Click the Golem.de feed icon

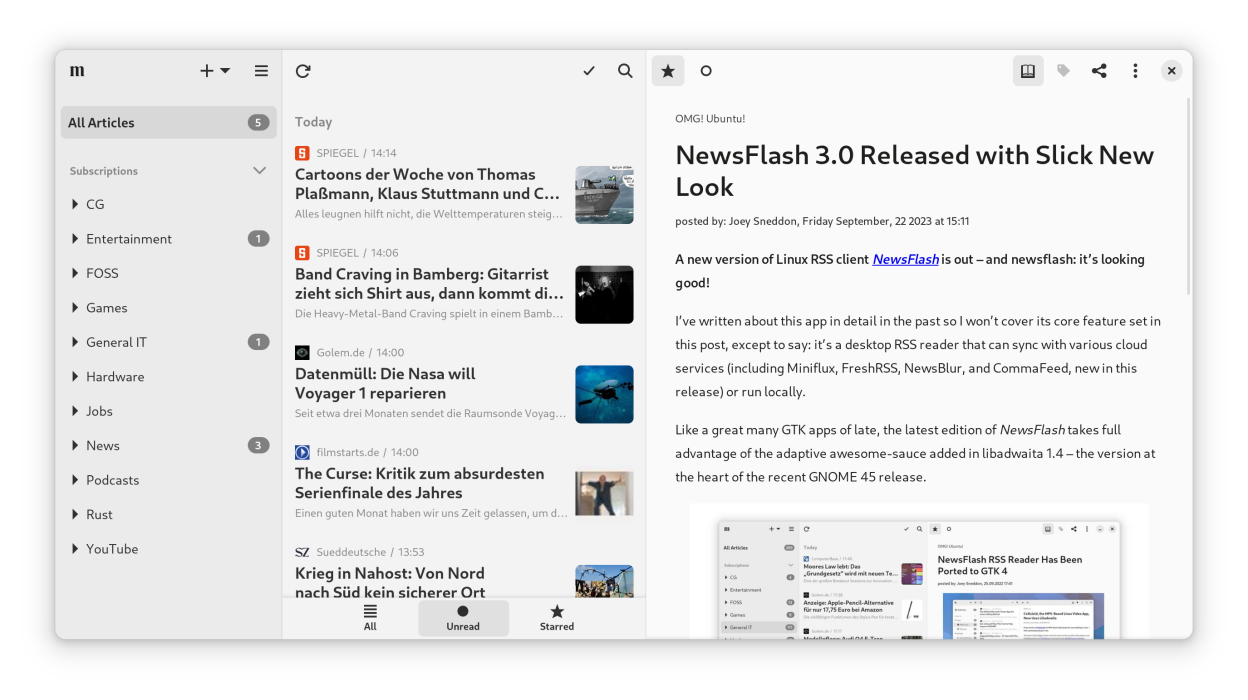tap(302, 352)
